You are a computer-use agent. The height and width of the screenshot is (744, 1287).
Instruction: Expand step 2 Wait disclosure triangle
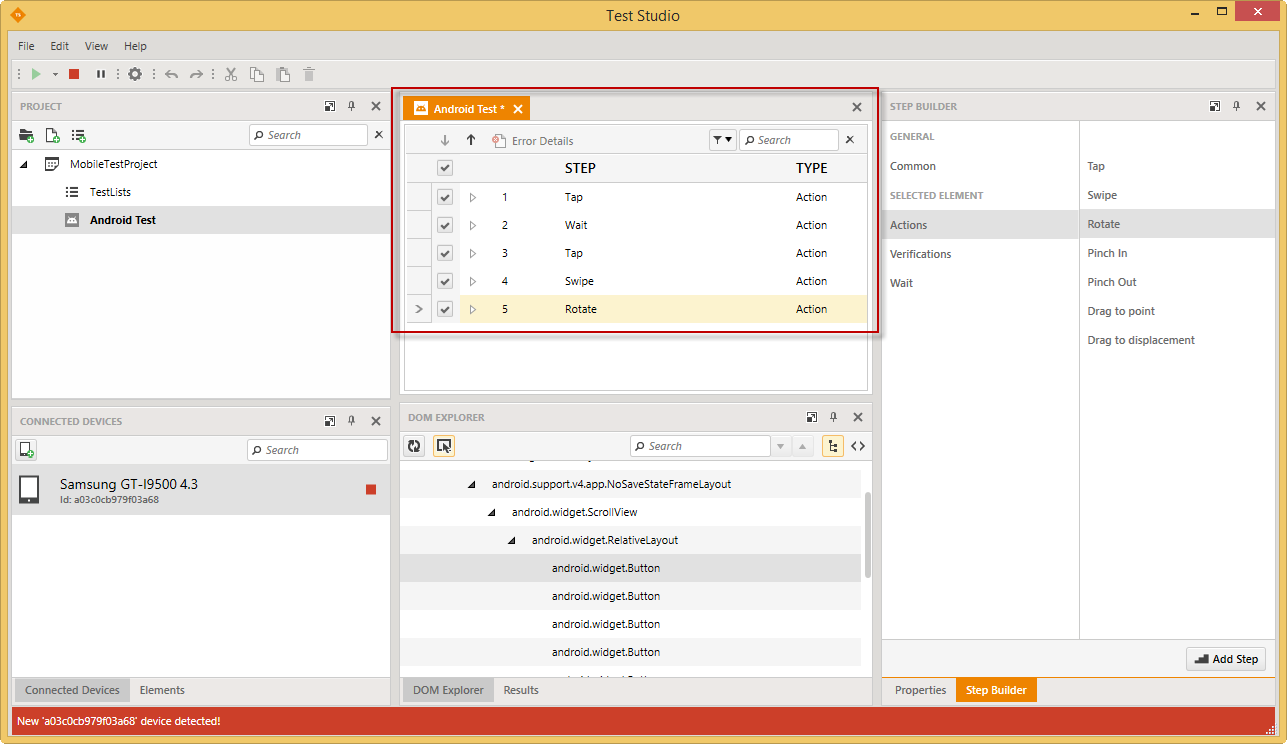click(x=473, y=225)
